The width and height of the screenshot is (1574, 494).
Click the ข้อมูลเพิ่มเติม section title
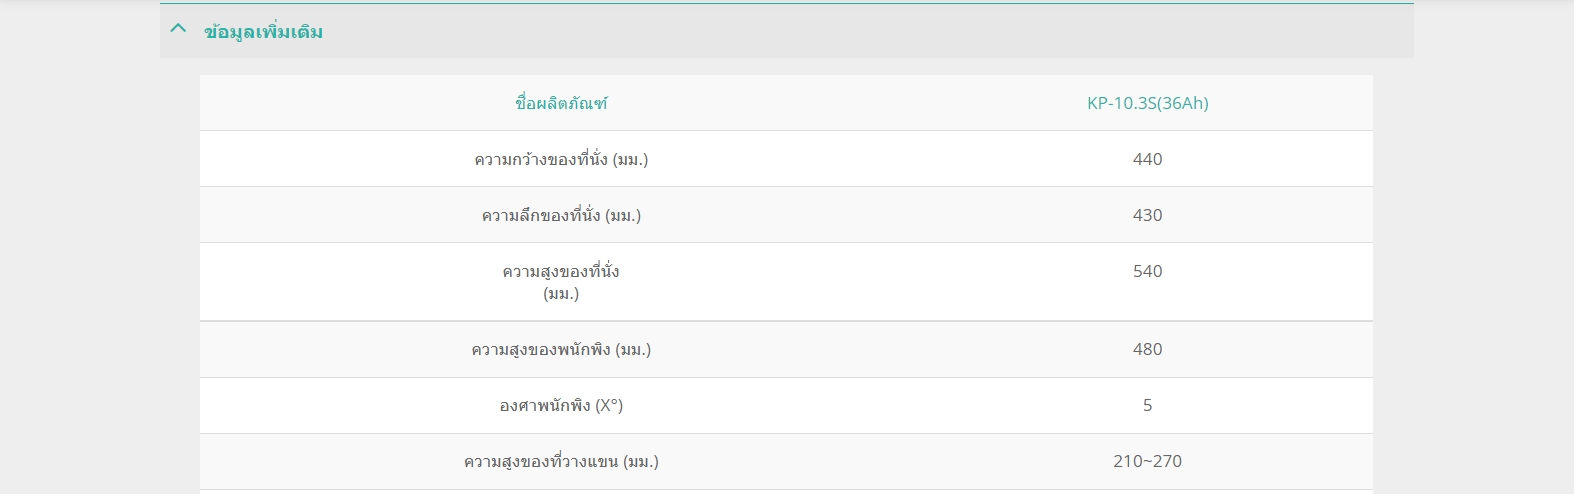click(x=263, y=32)
